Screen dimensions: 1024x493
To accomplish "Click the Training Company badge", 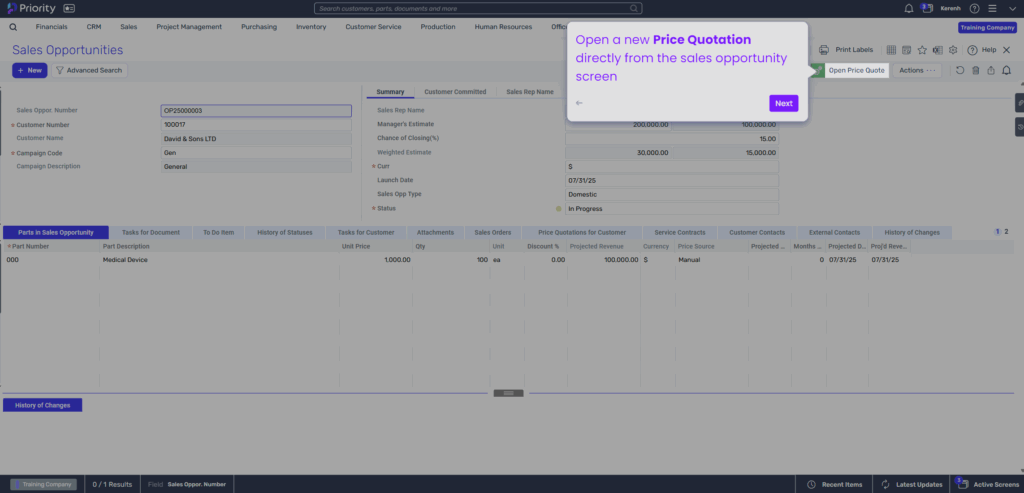I will (x=987, y=27).
